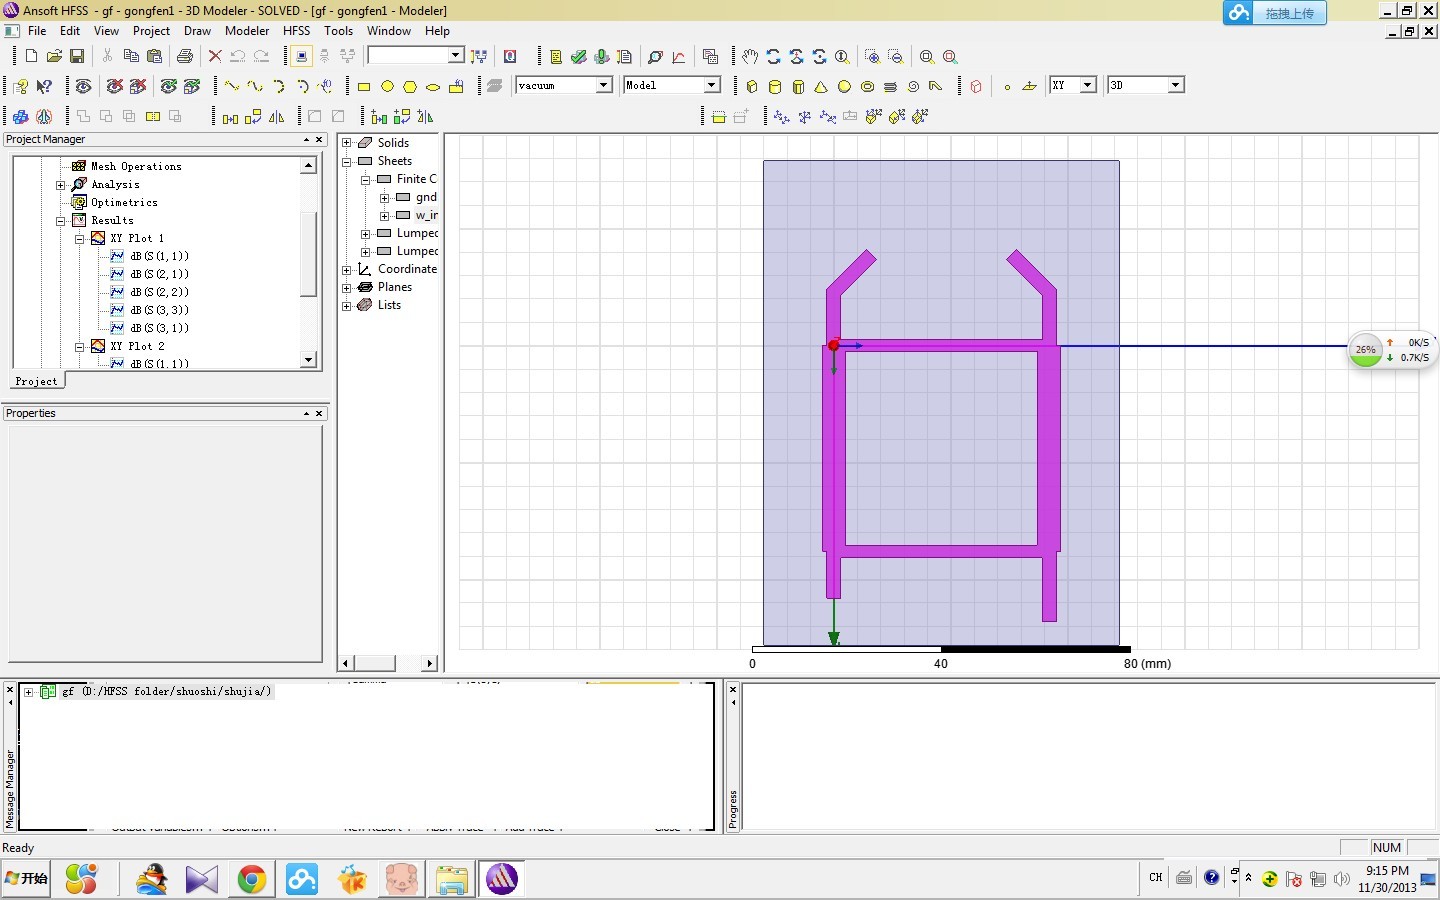Screen dimensions: 1440x900
Task: Click the Start button in taskbar
Action: coord(27,879)
